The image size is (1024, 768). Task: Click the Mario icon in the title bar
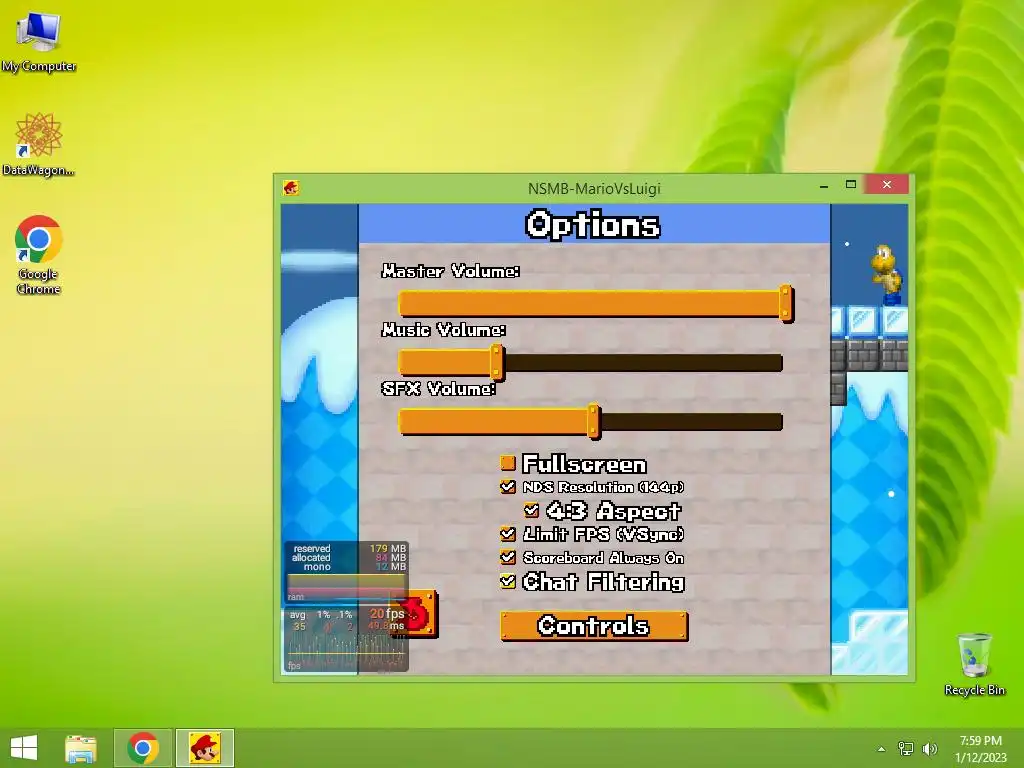coord(291,188)
